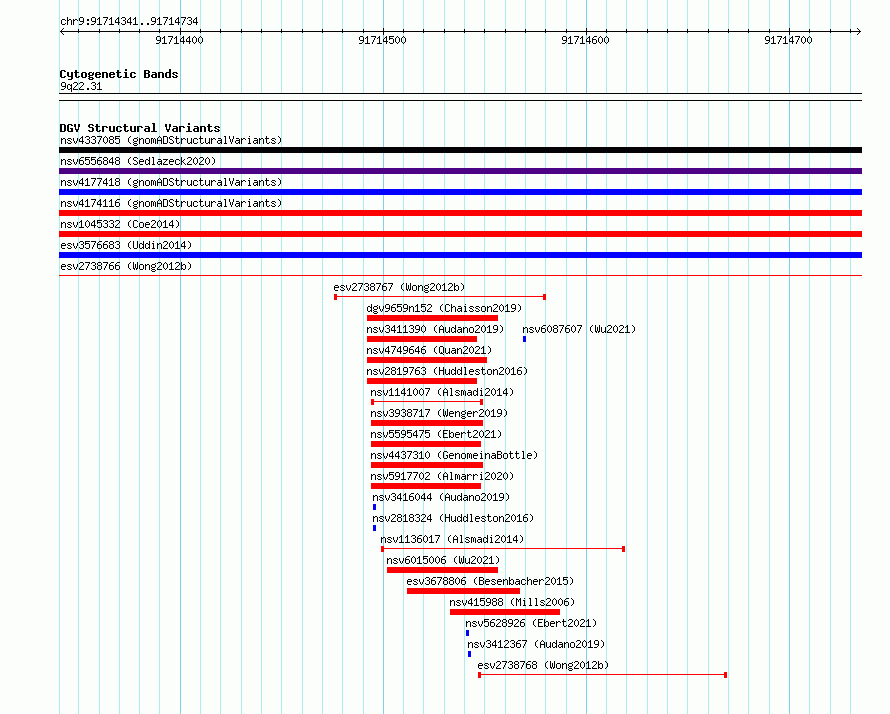
Task: Open nsv1136017 (Alsmadi2014) variant
Action: (452, 539)
